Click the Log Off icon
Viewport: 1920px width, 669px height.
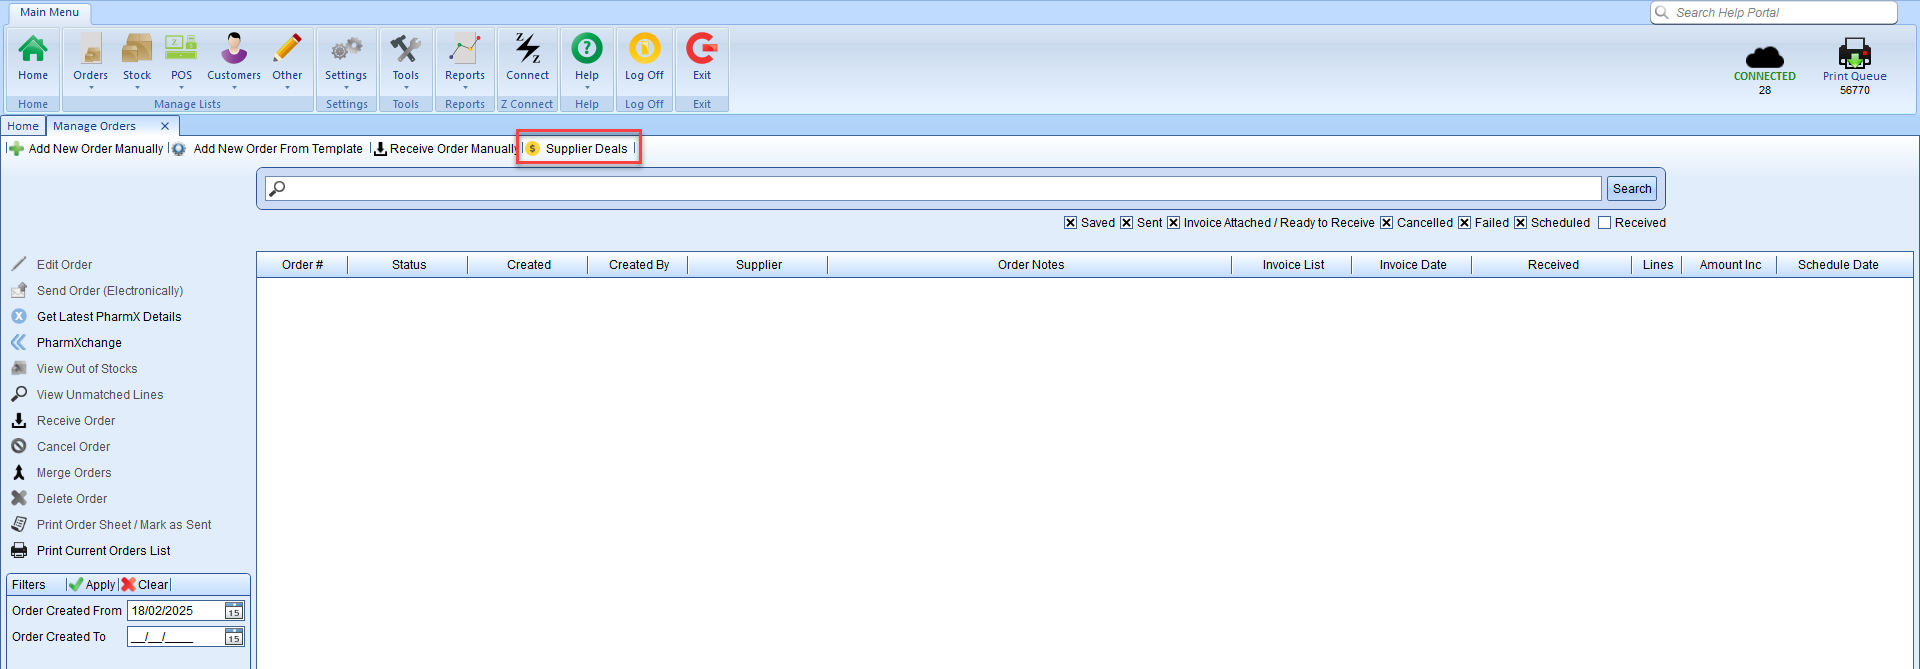(x=644, y=50)
